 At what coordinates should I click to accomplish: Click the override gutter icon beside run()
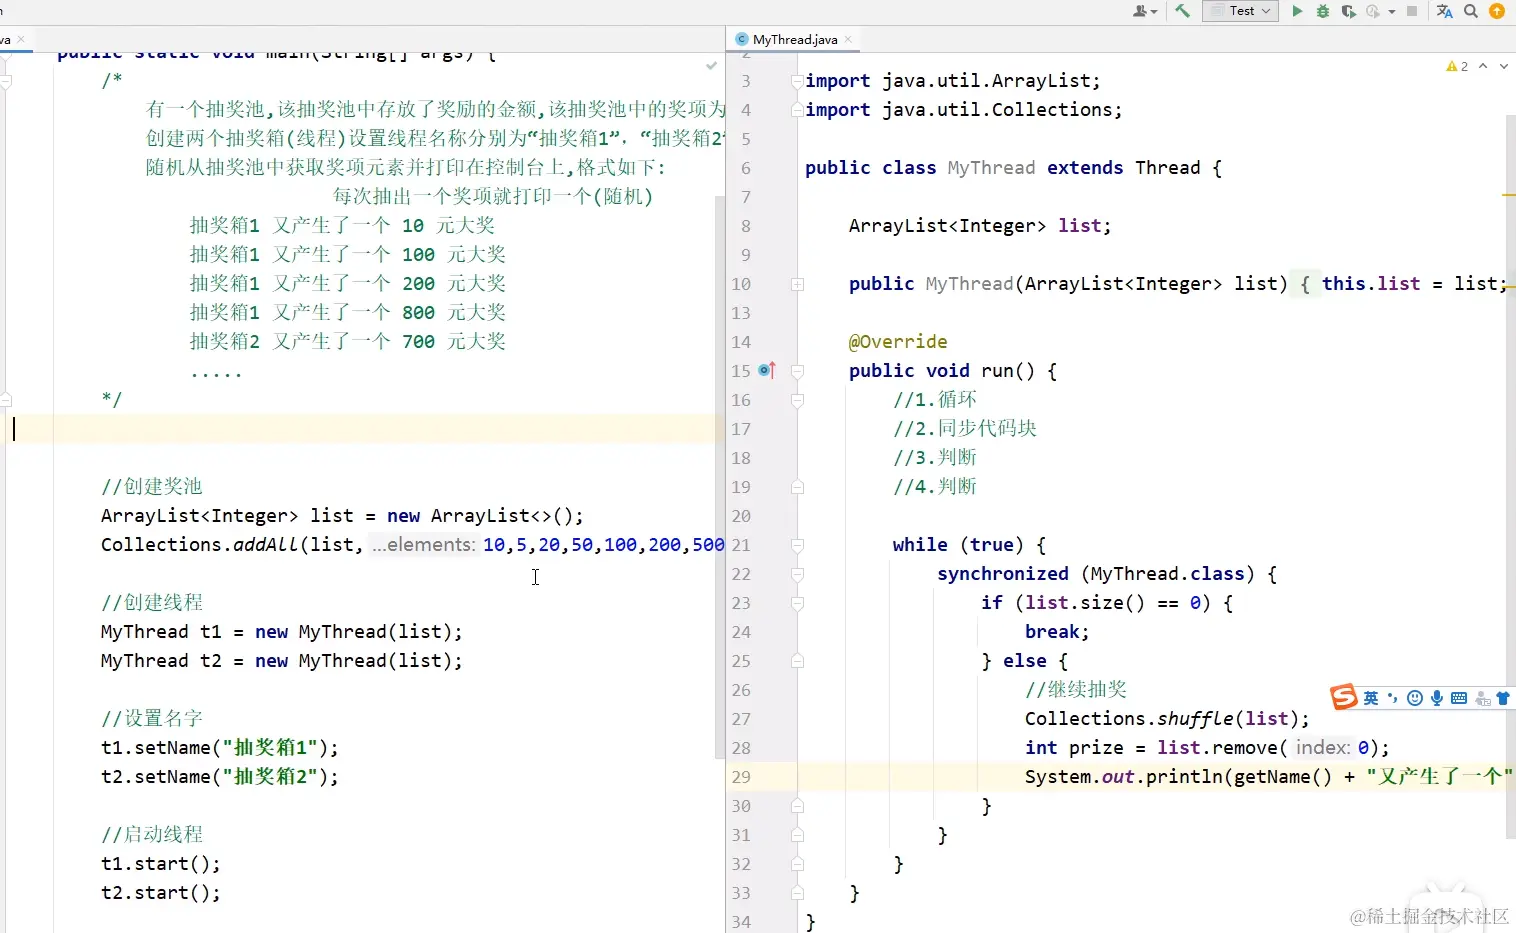pyautogui.click(x=767, y=370)
